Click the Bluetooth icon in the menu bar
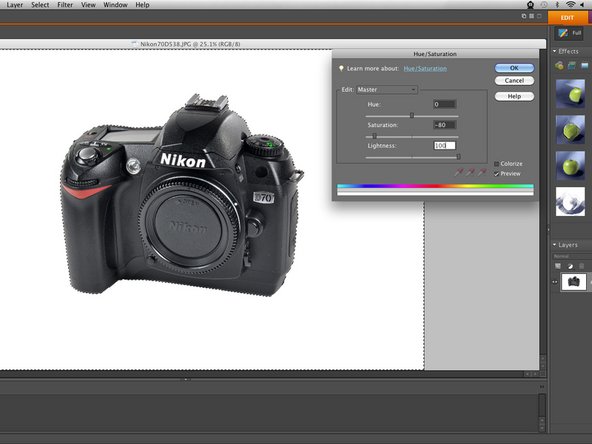This screenshot has height=444, width=592. (557, 5)
